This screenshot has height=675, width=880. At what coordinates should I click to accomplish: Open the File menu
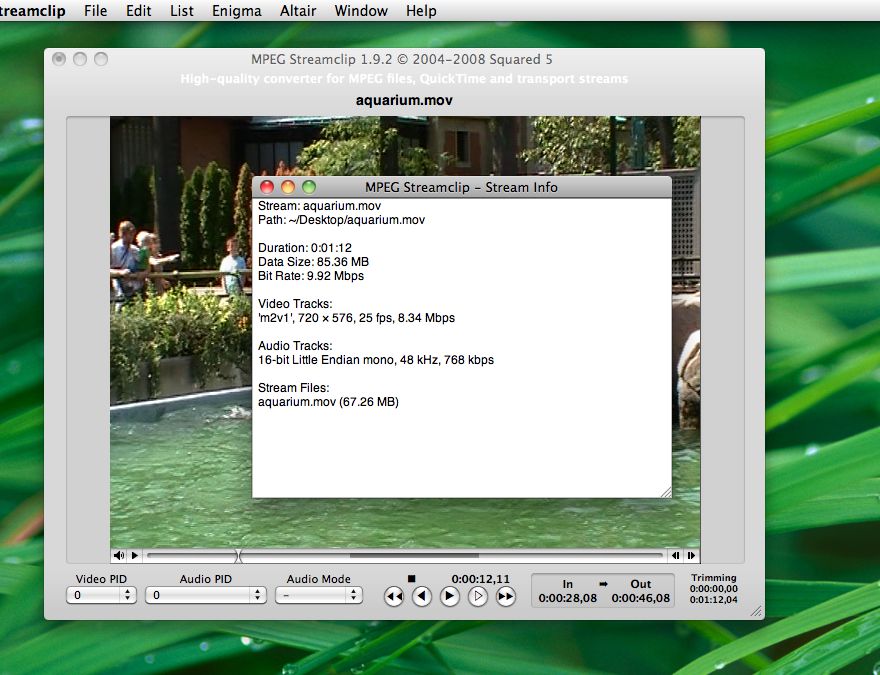[x=95, y=11]
